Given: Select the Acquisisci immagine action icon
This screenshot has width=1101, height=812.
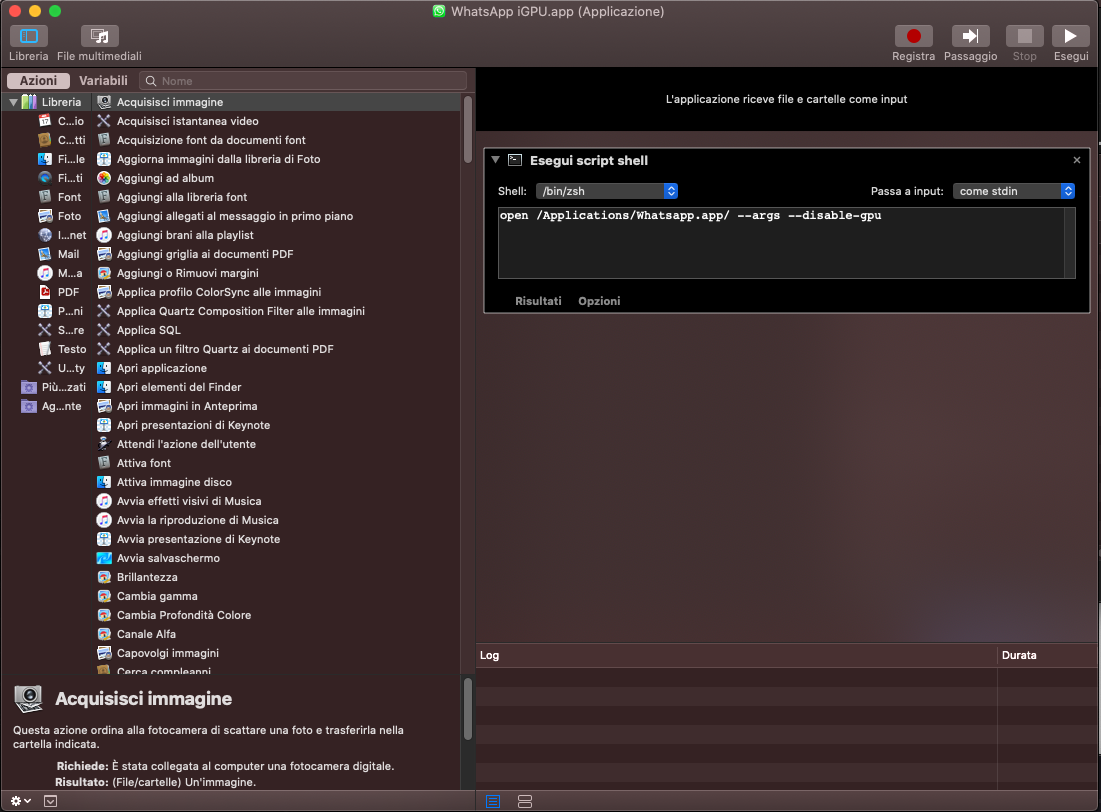Looking at the screenshot, I should click(104, 102).
